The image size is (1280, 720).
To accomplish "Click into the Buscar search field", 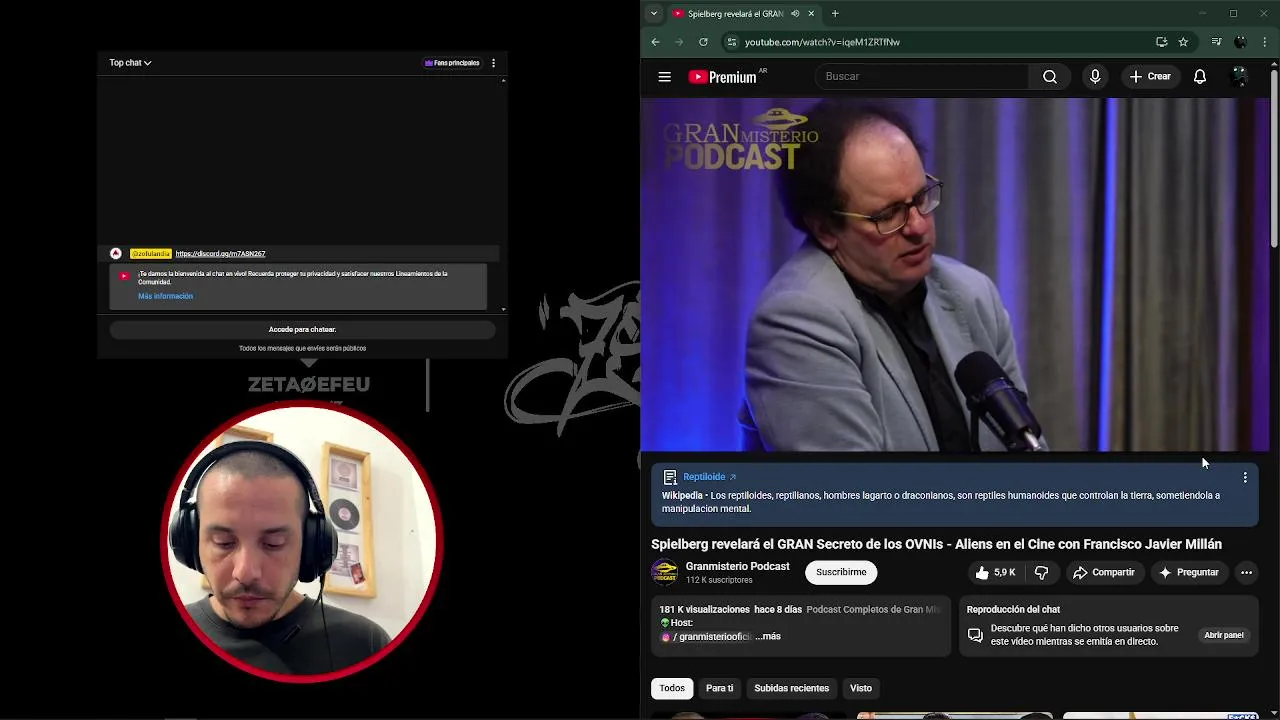I will (921, 76).
